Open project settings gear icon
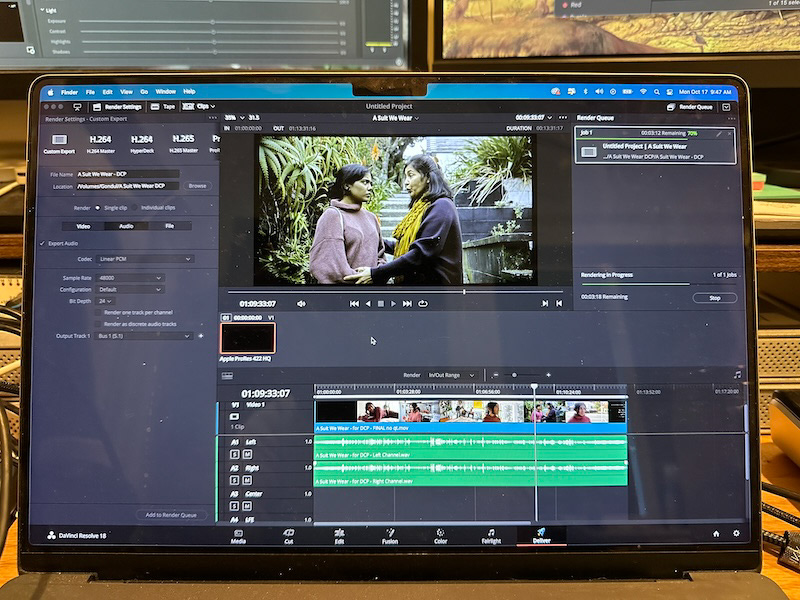The image size is (800, 600). coord(736,533)
